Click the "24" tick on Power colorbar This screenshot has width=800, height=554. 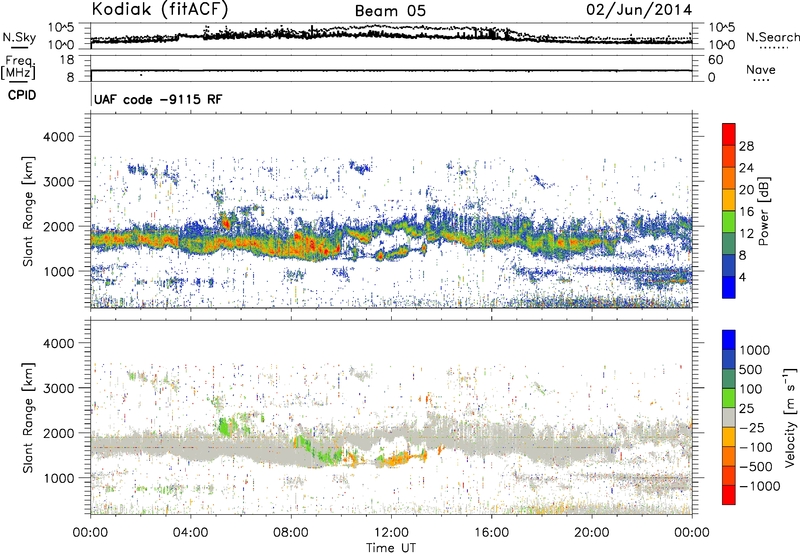pos(746,168)
